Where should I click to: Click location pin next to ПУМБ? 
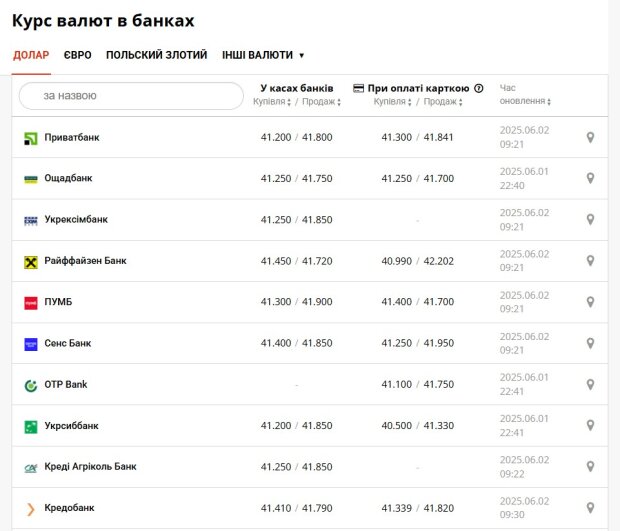click(x=590, y=302)
